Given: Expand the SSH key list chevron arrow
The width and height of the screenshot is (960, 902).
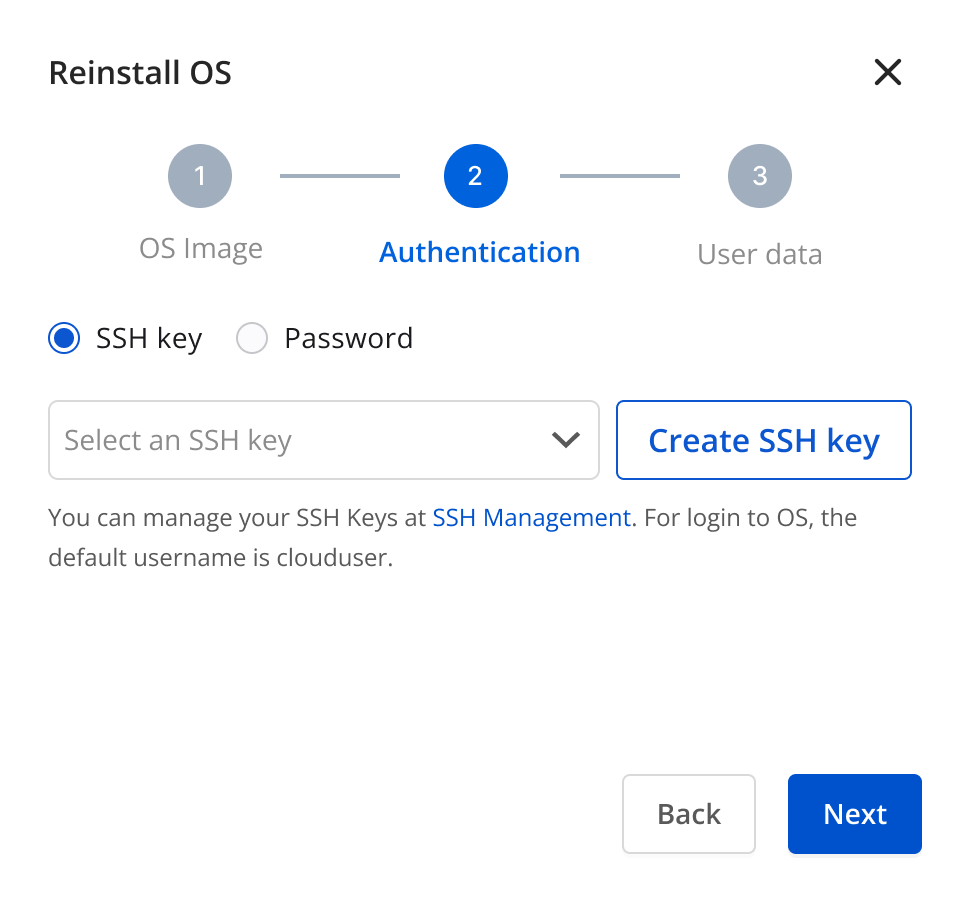Looking at the screenshot, I should point(566,440).
